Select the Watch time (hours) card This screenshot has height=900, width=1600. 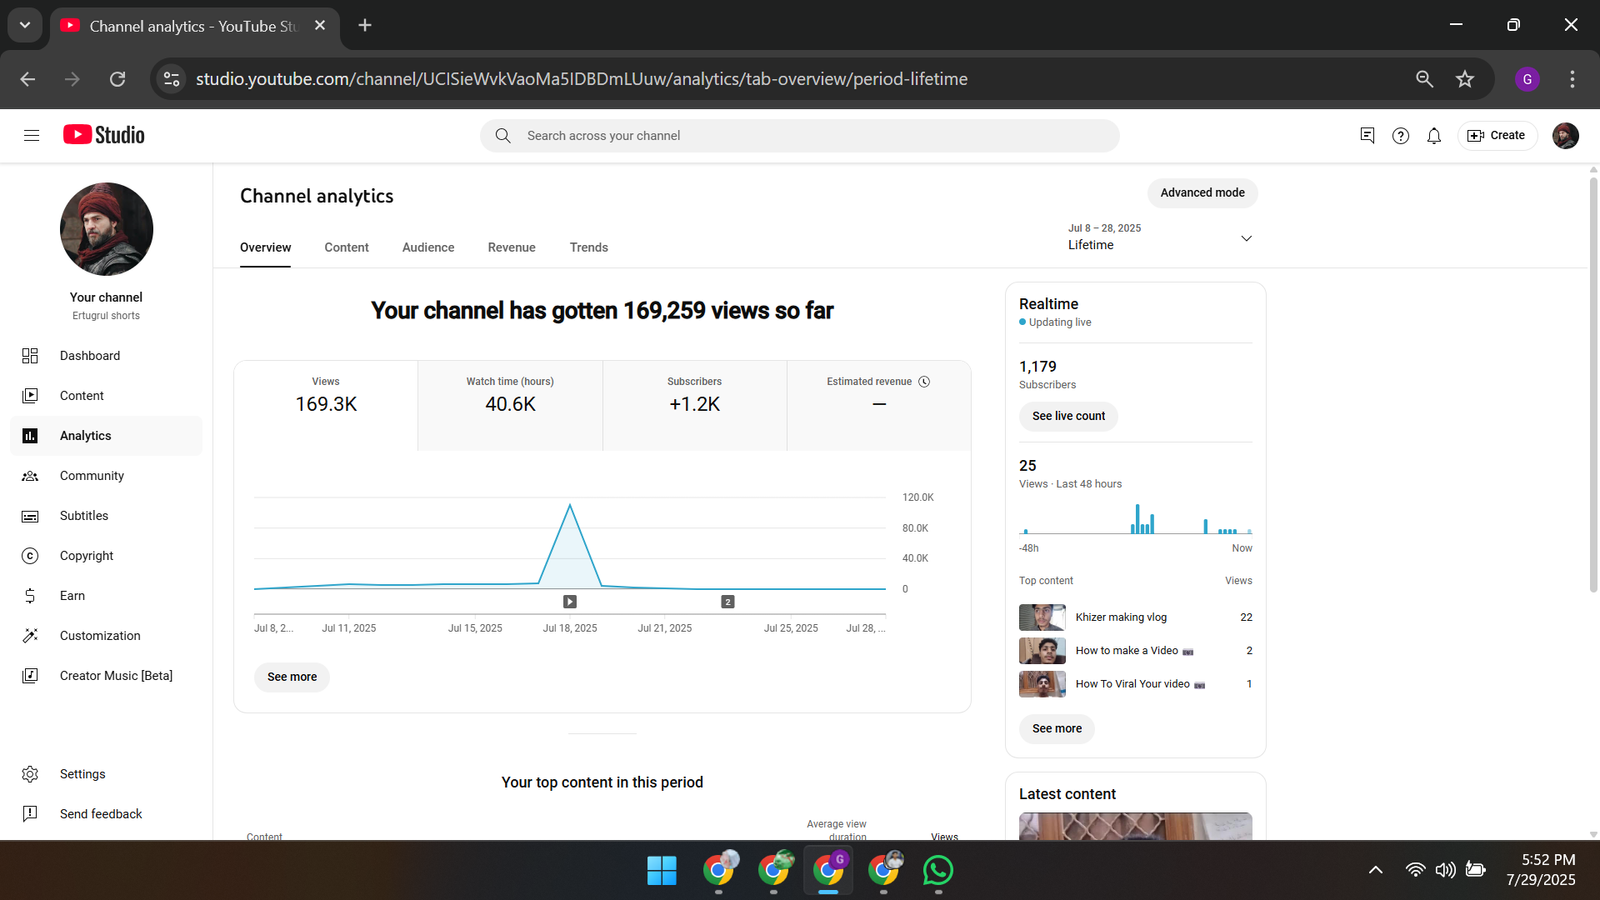coord(510,405)
